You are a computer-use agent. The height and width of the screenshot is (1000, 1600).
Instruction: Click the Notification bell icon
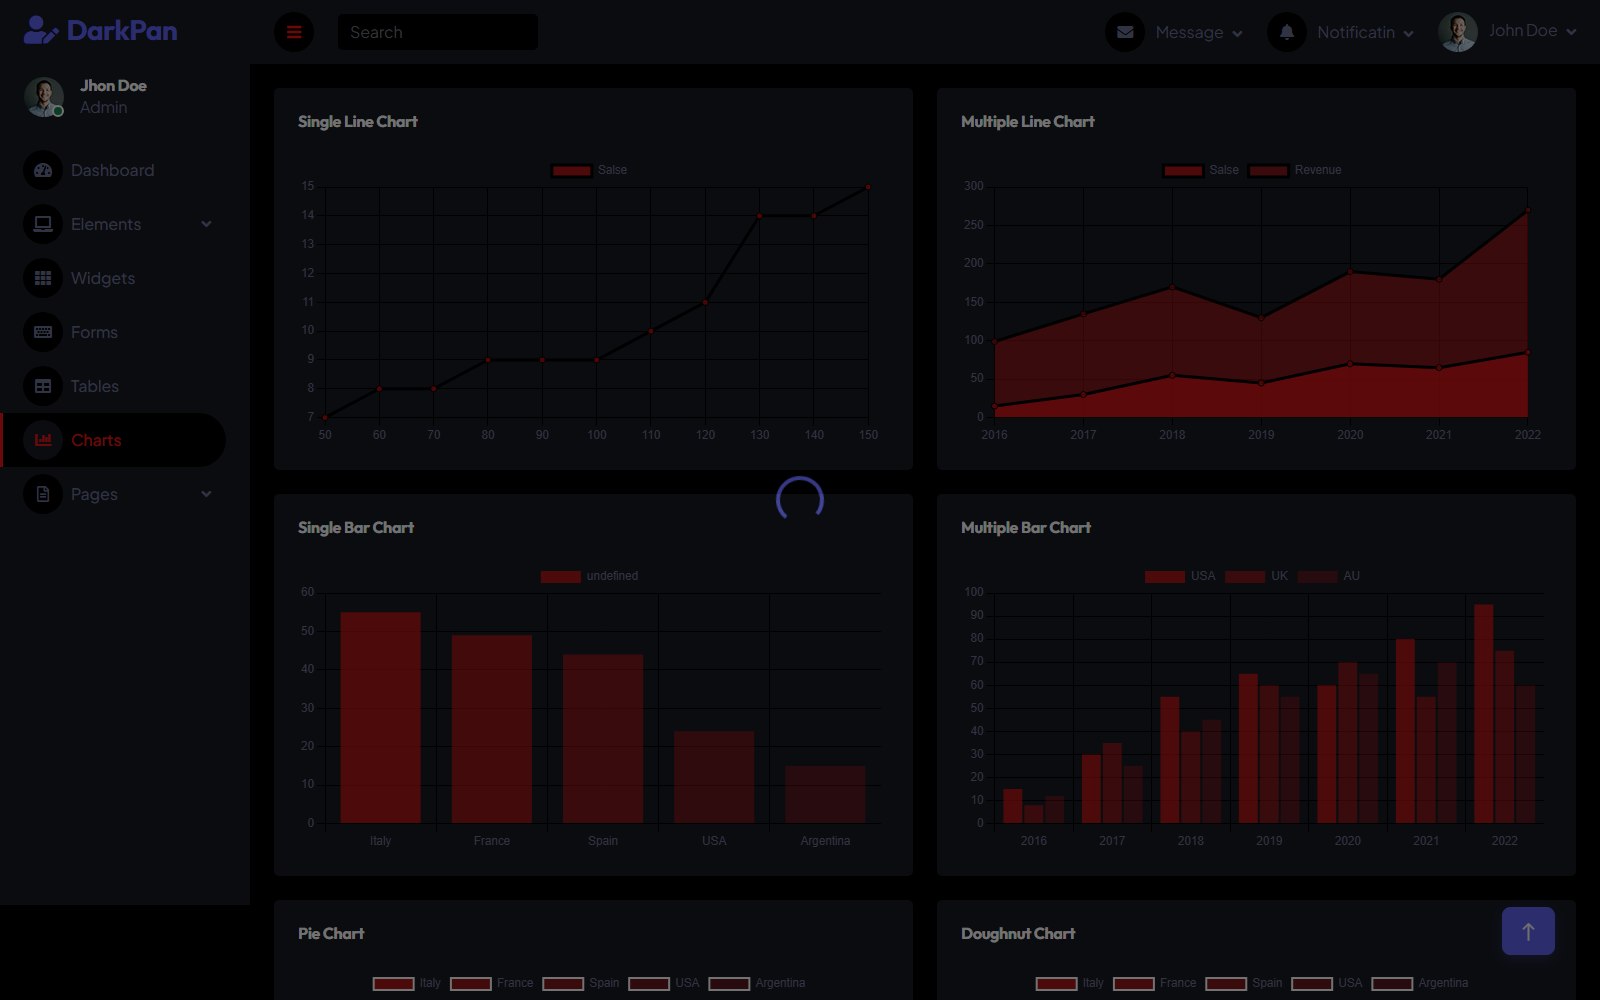pyautogui.click(x=1287, y=32)
